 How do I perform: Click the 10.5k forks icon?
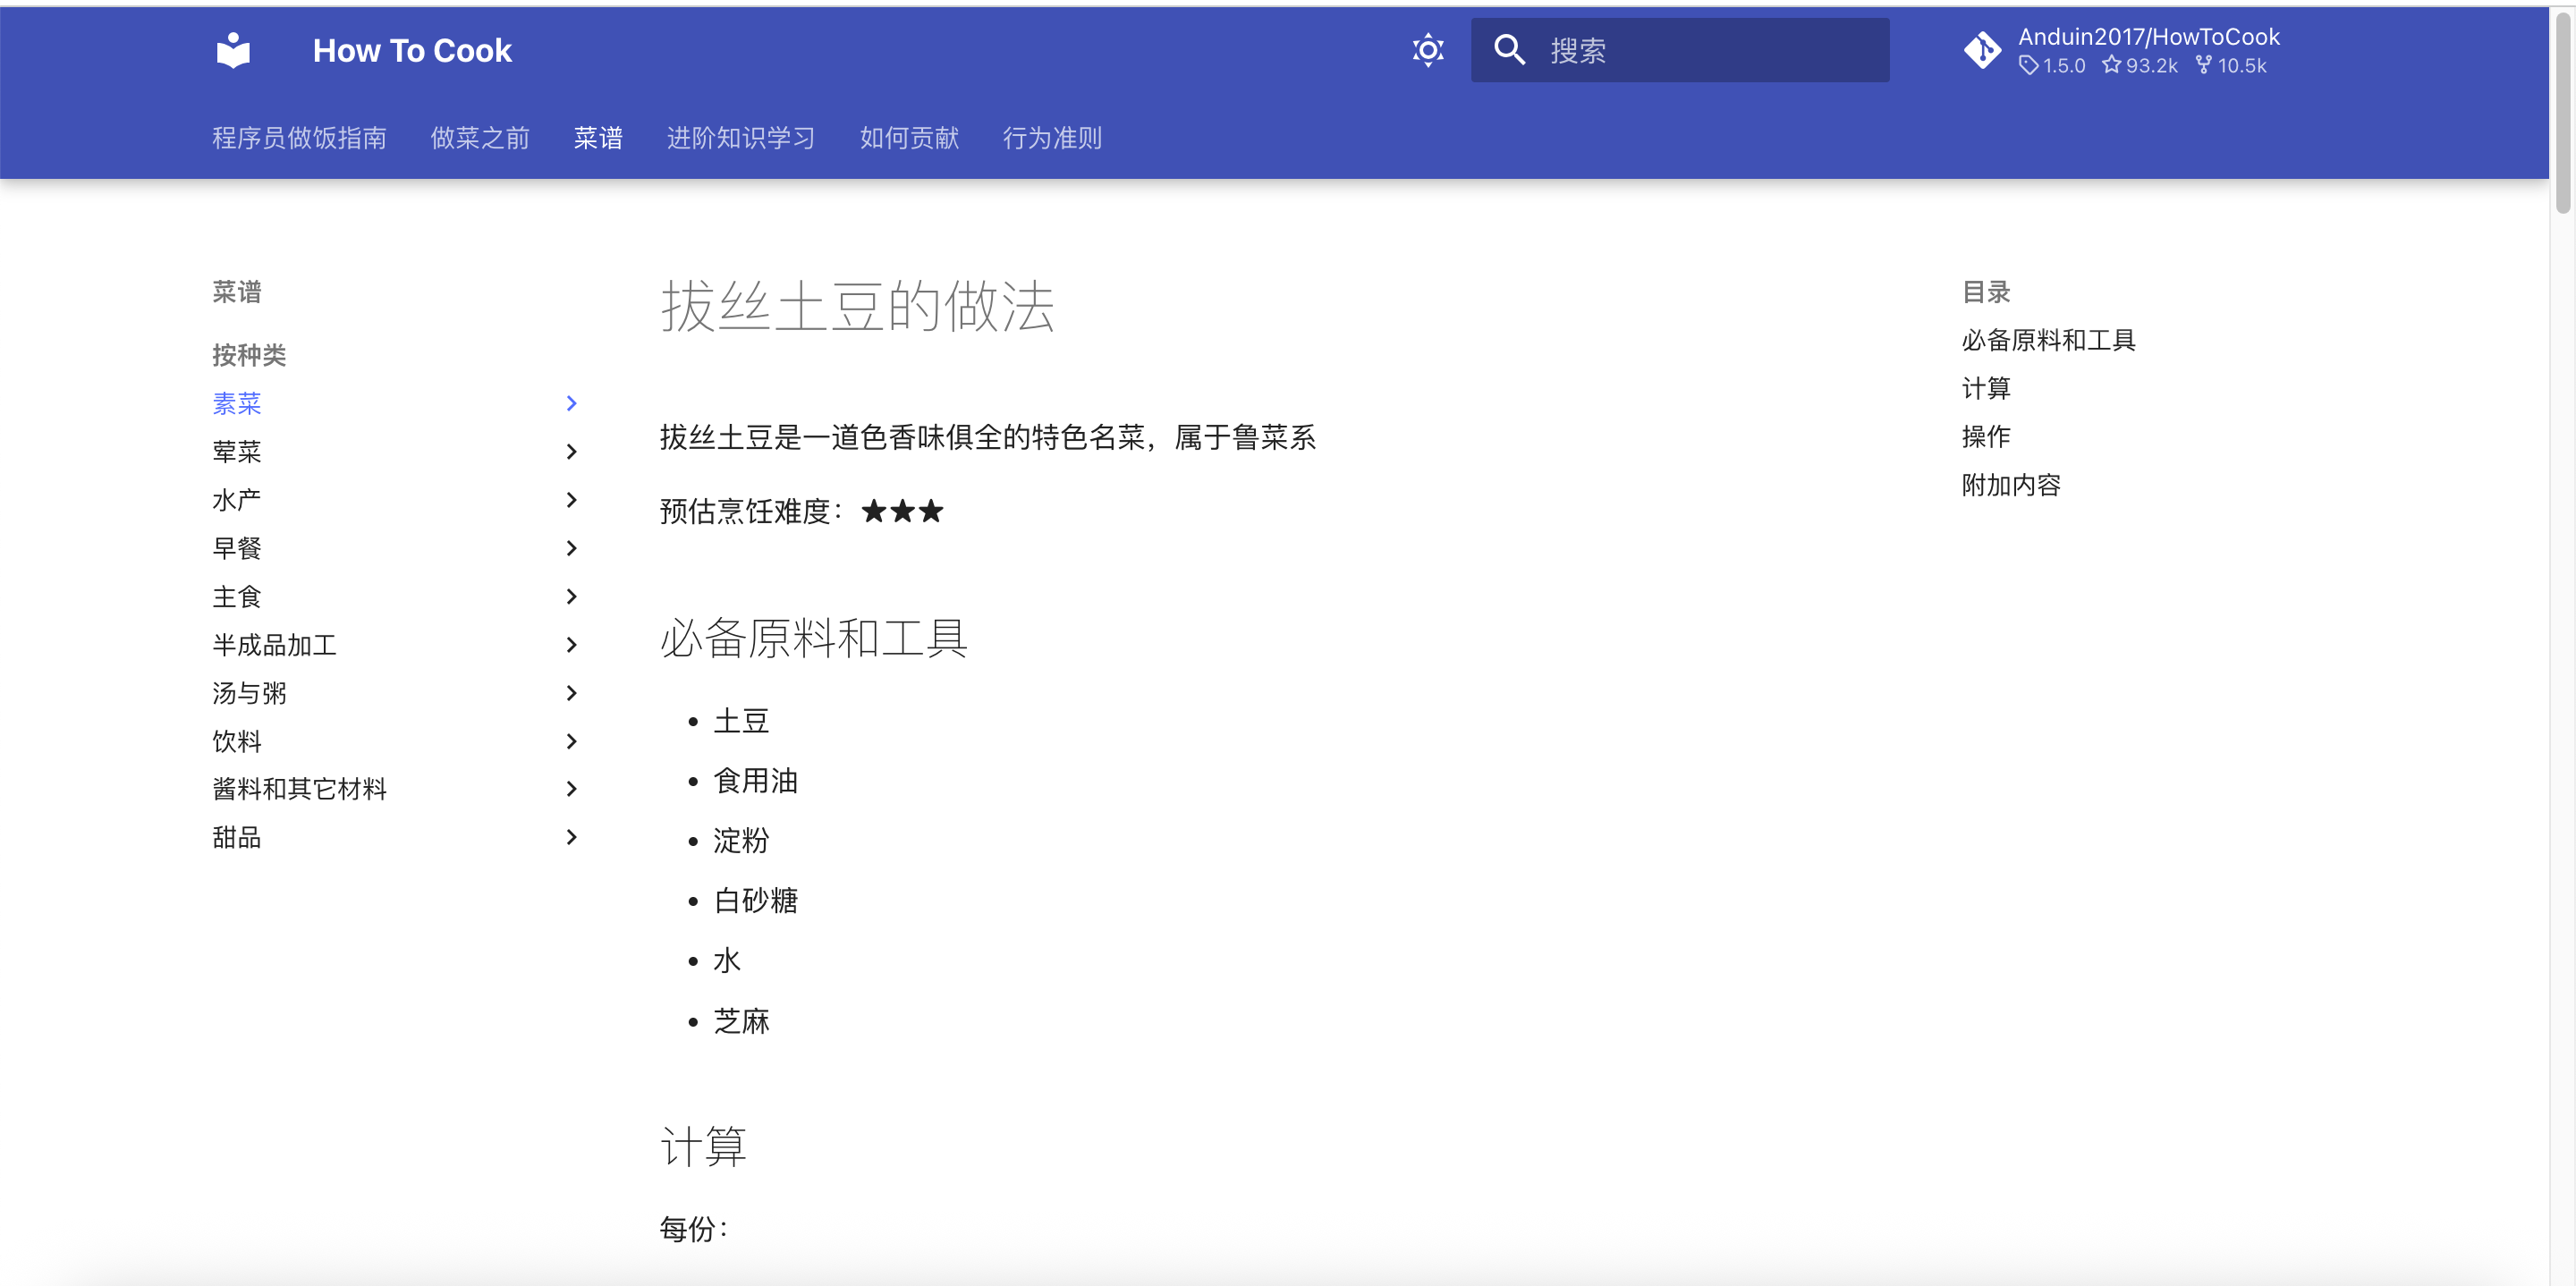pyautogui.click(x=2203, y=66)
